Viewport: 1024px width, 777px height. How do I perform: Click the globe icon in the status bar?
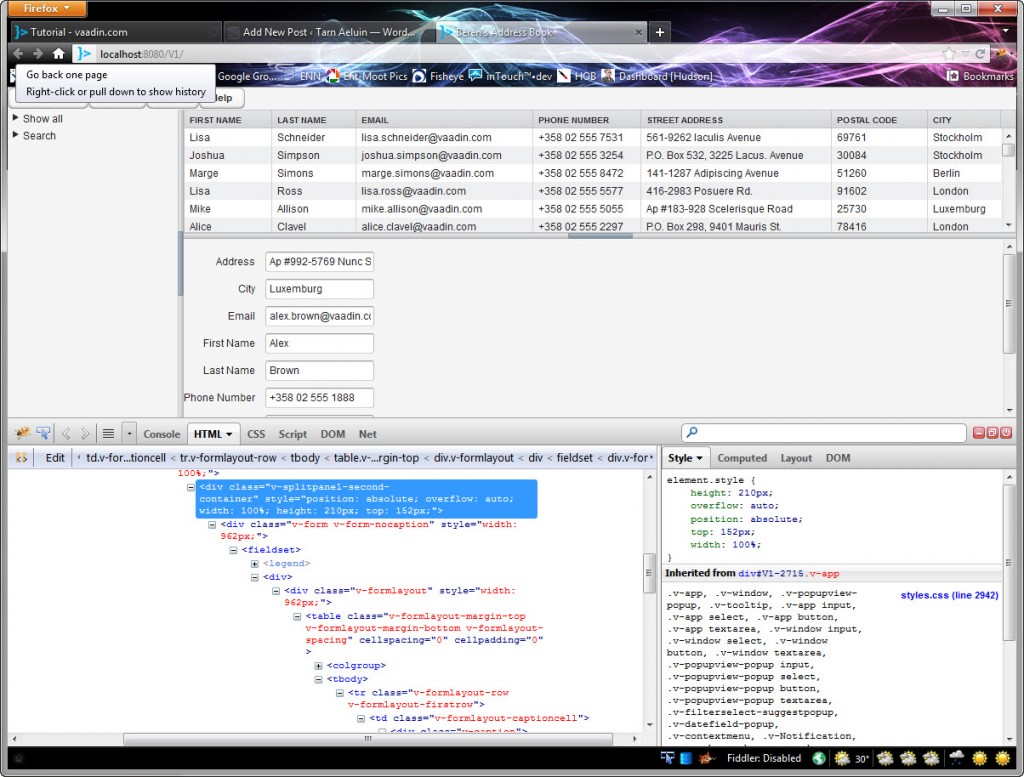(818, 758)
